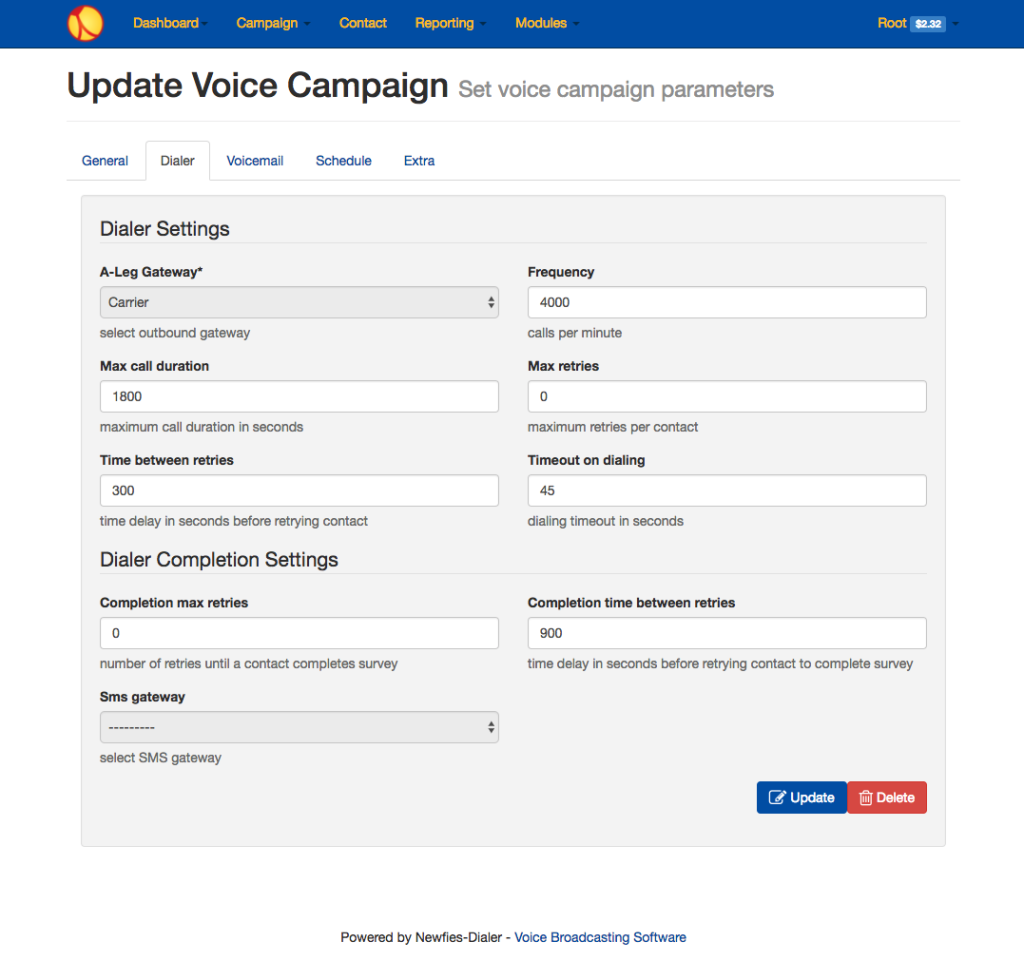Select the Extra tab
The image size is (1024, 961).
[419, 161]
